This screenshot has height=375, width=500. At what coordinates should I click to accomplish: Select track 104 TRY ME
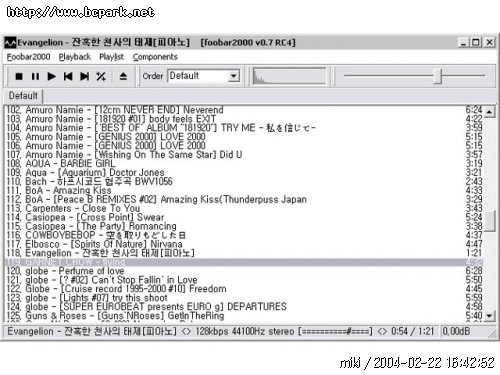click(x=244, y=128)
